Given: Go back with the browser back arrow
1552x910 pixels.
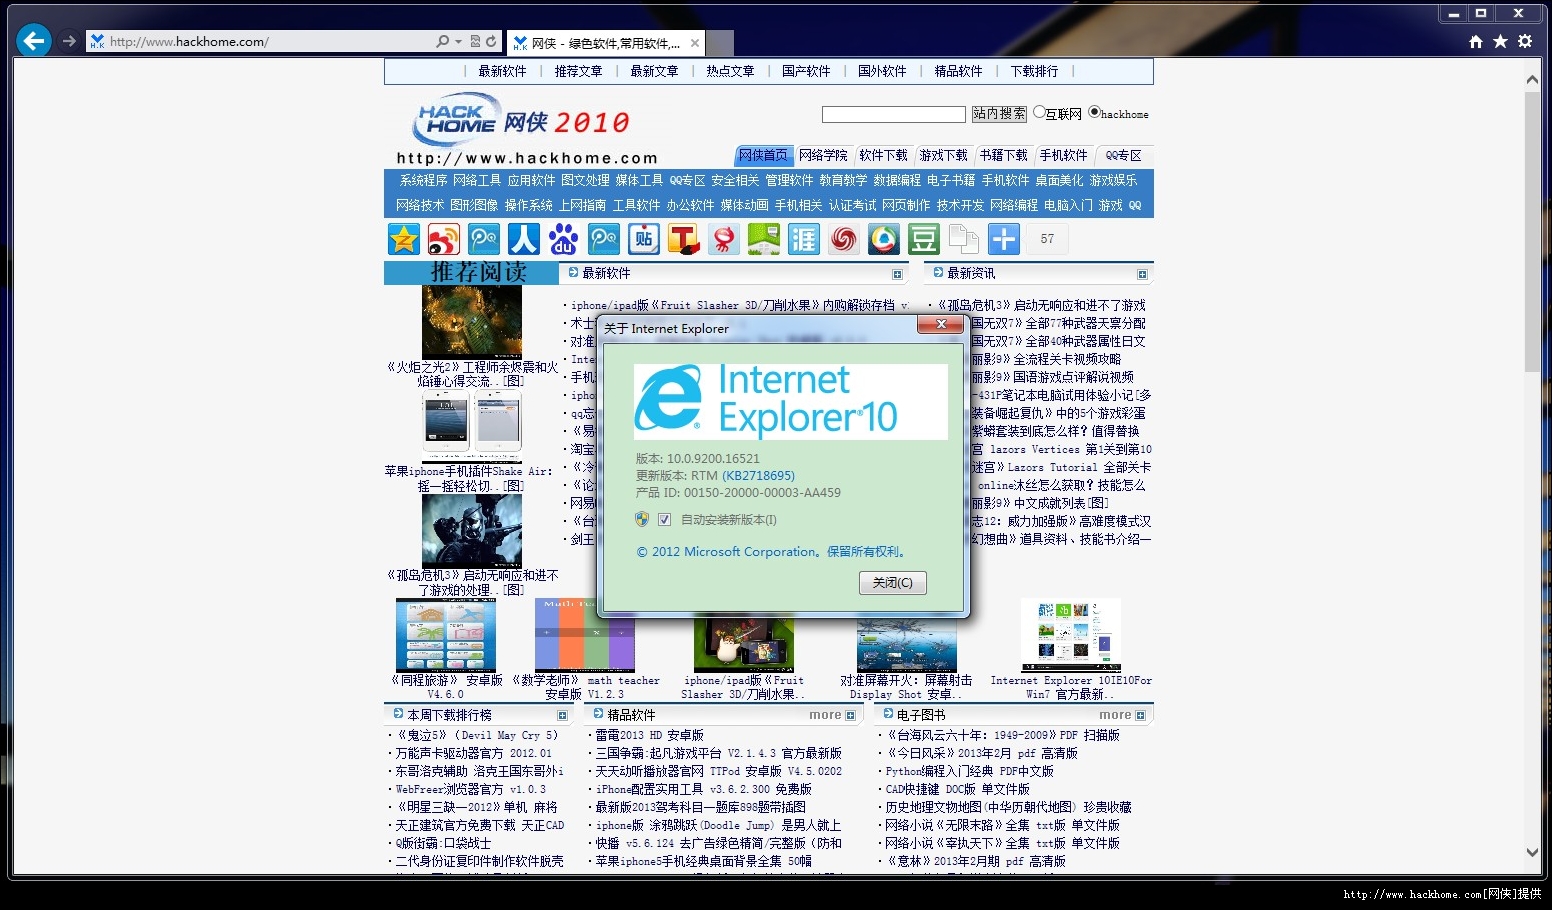Looking at the screenshot, I should coord(34,41).
